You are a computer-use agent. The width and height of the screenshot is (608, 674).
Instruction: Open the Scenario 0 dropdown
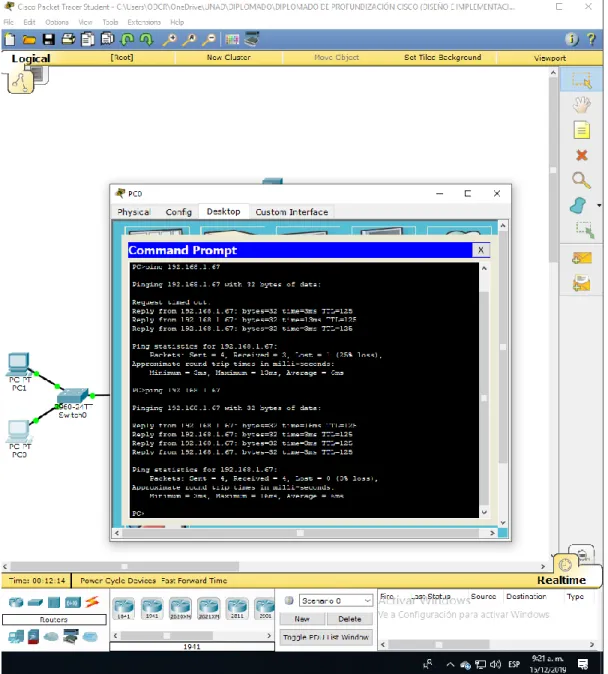pyautogui.click(x=335, y=600)
